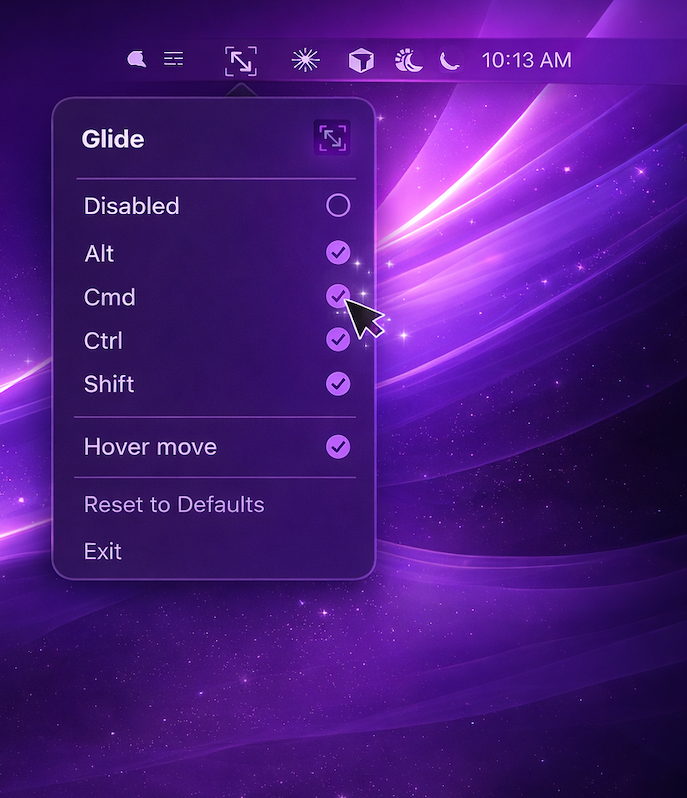Toggle the crescent moon menu bar icon
The image size is (687, 798).
tap(450, 61)
